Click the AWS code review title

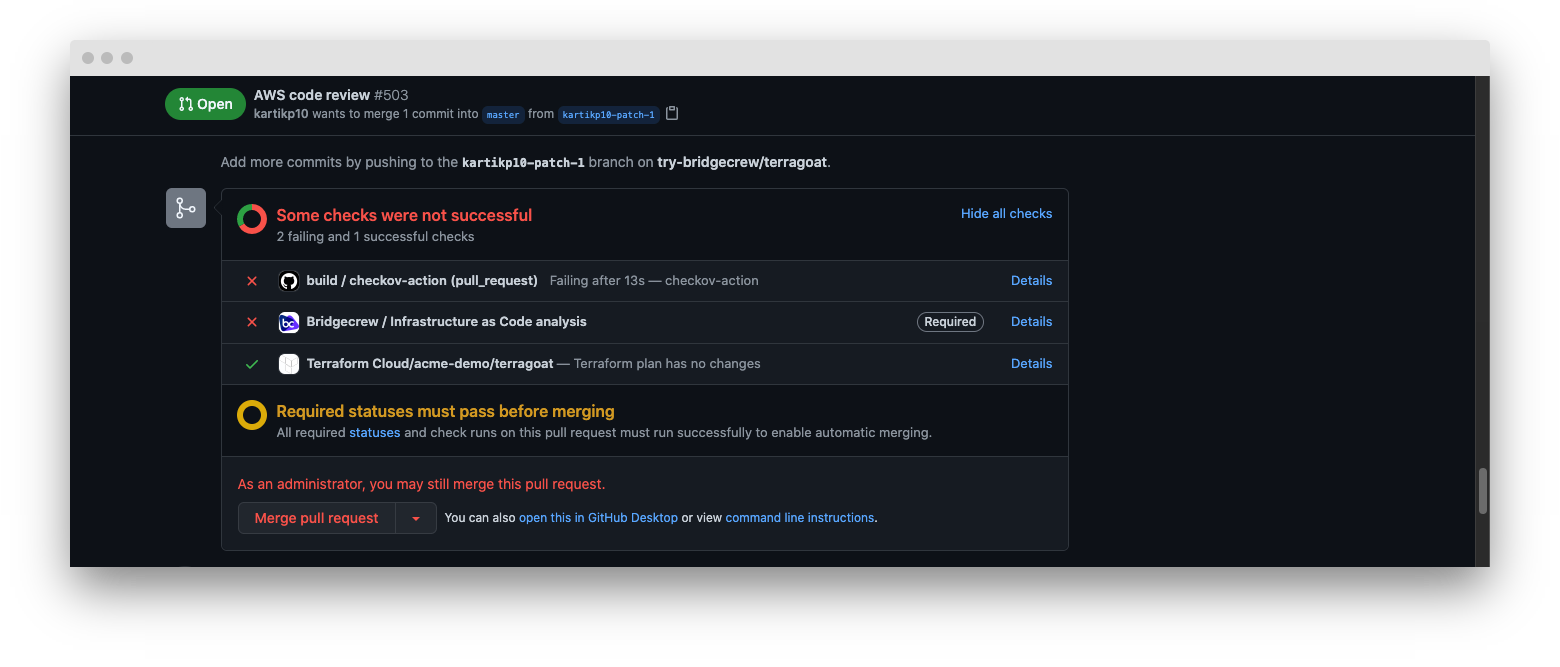(x=312, y=95)
